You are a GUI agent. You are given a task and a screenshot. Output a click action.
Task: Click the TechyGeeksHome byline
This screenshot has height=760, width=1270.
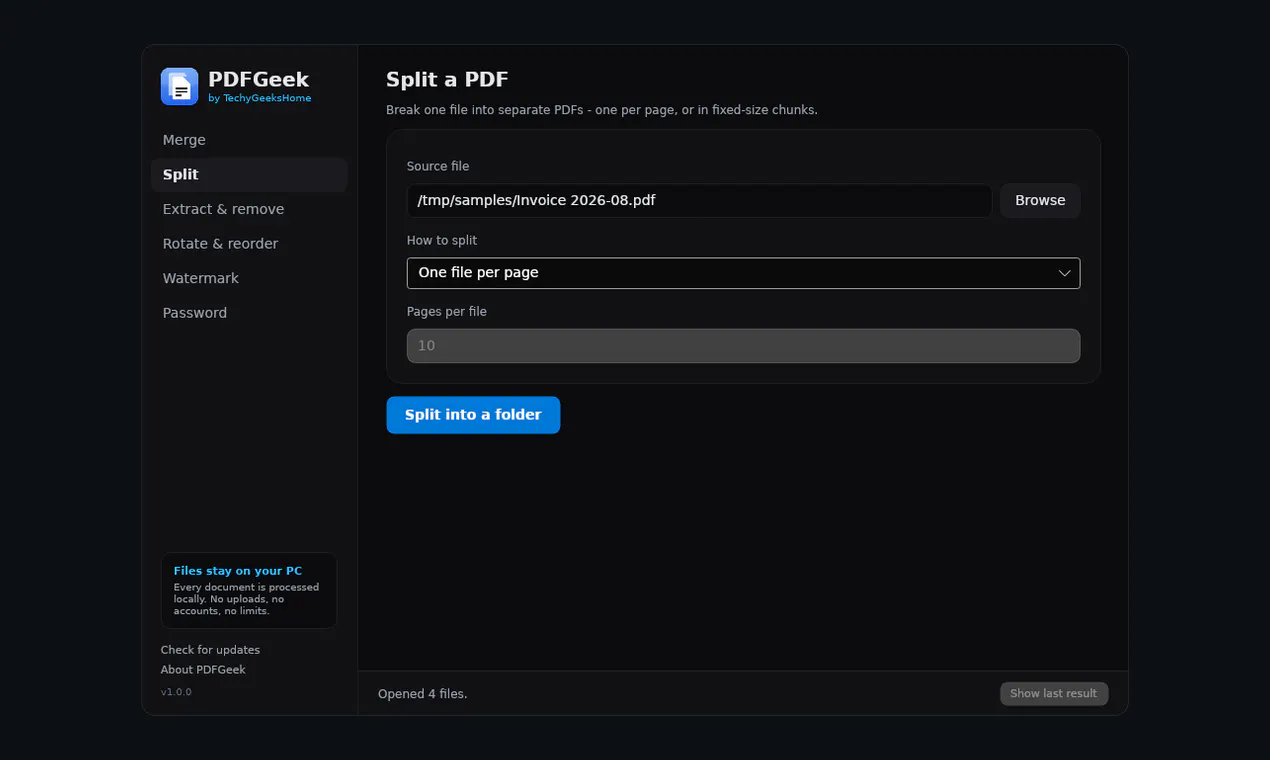260,99
